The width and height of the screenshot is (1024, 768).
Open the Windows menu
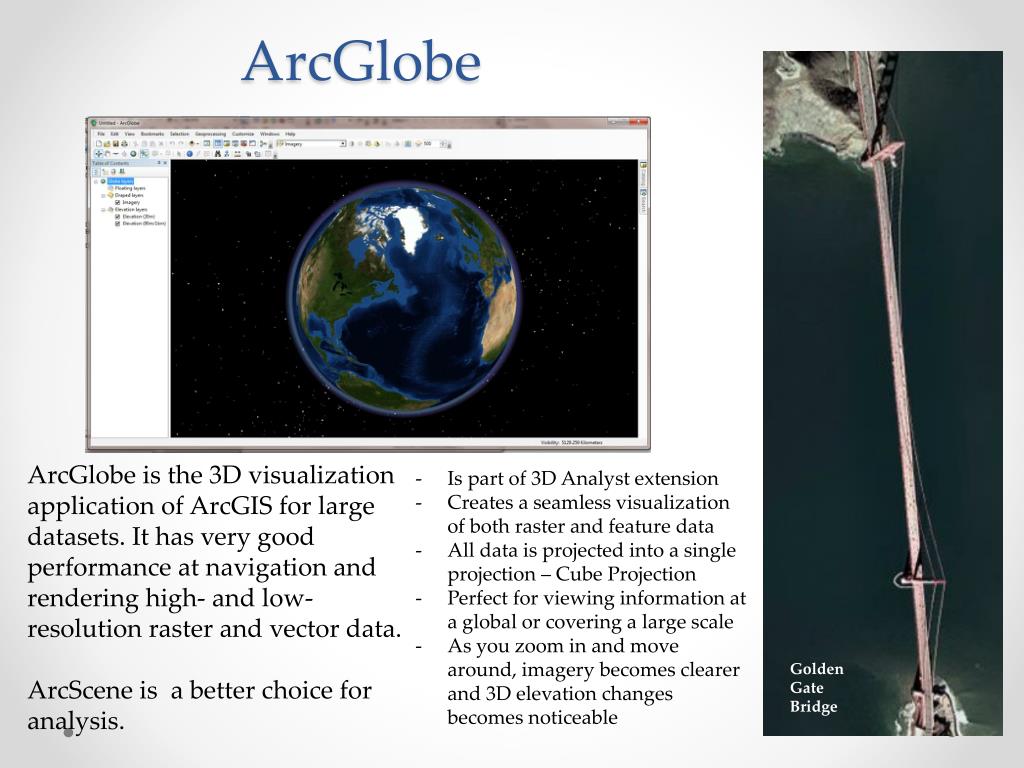click(x=270, y=134)
